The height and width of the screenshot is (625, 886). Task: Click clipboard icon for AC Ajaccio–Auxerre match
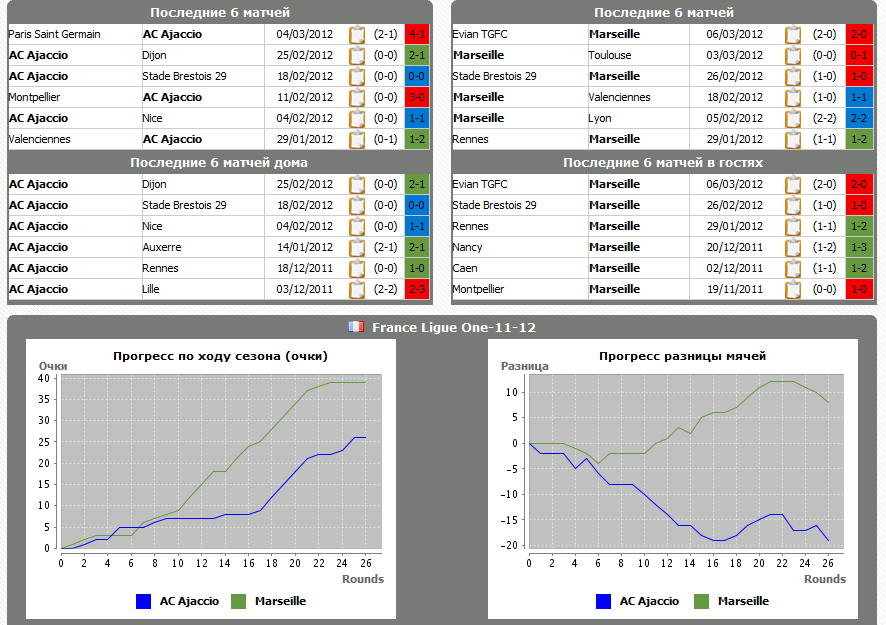357,248
